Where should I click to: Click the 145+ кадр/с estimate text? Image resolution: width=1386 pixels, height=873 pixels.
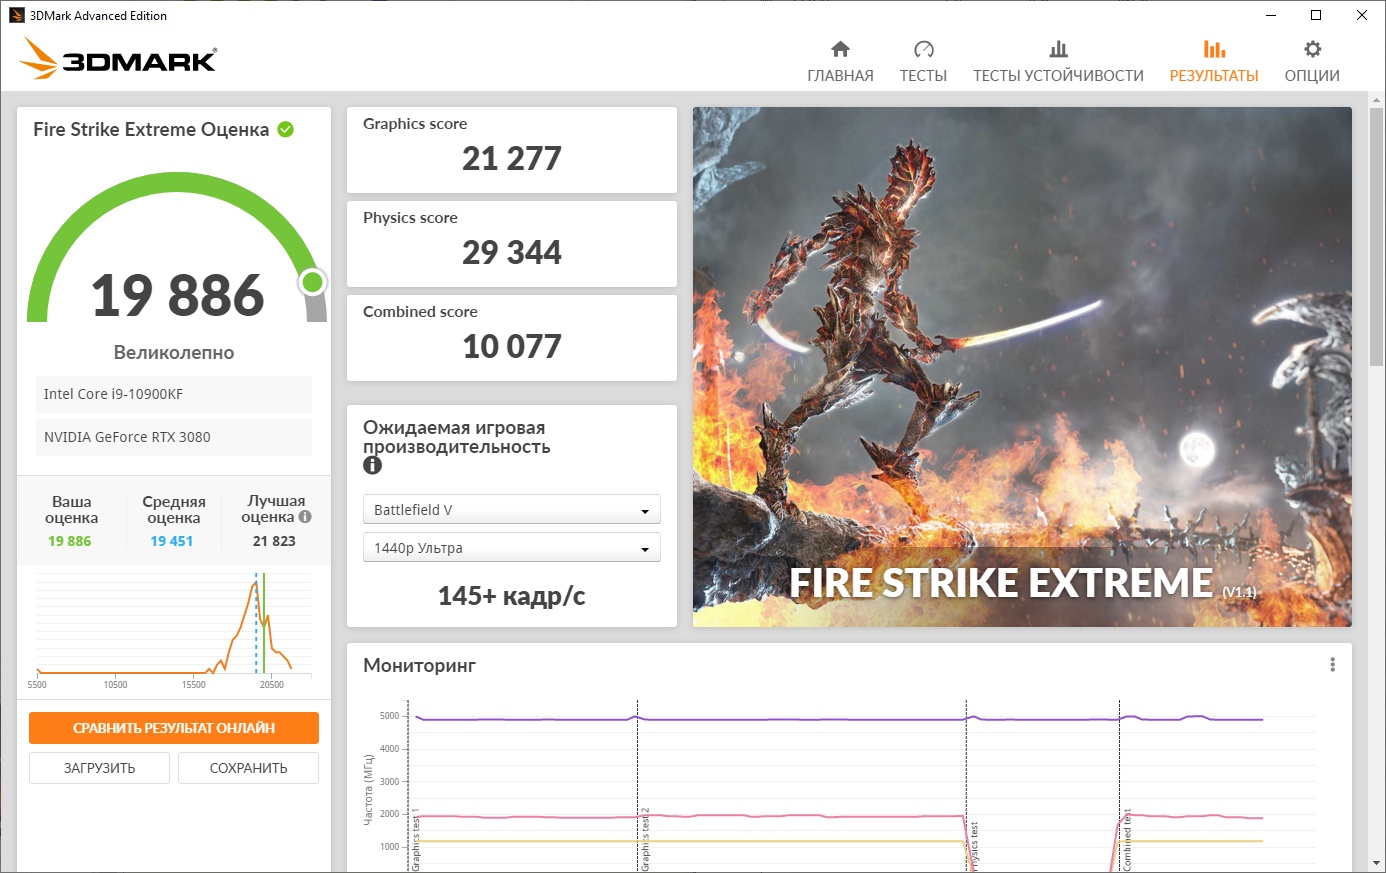point(511,596)
